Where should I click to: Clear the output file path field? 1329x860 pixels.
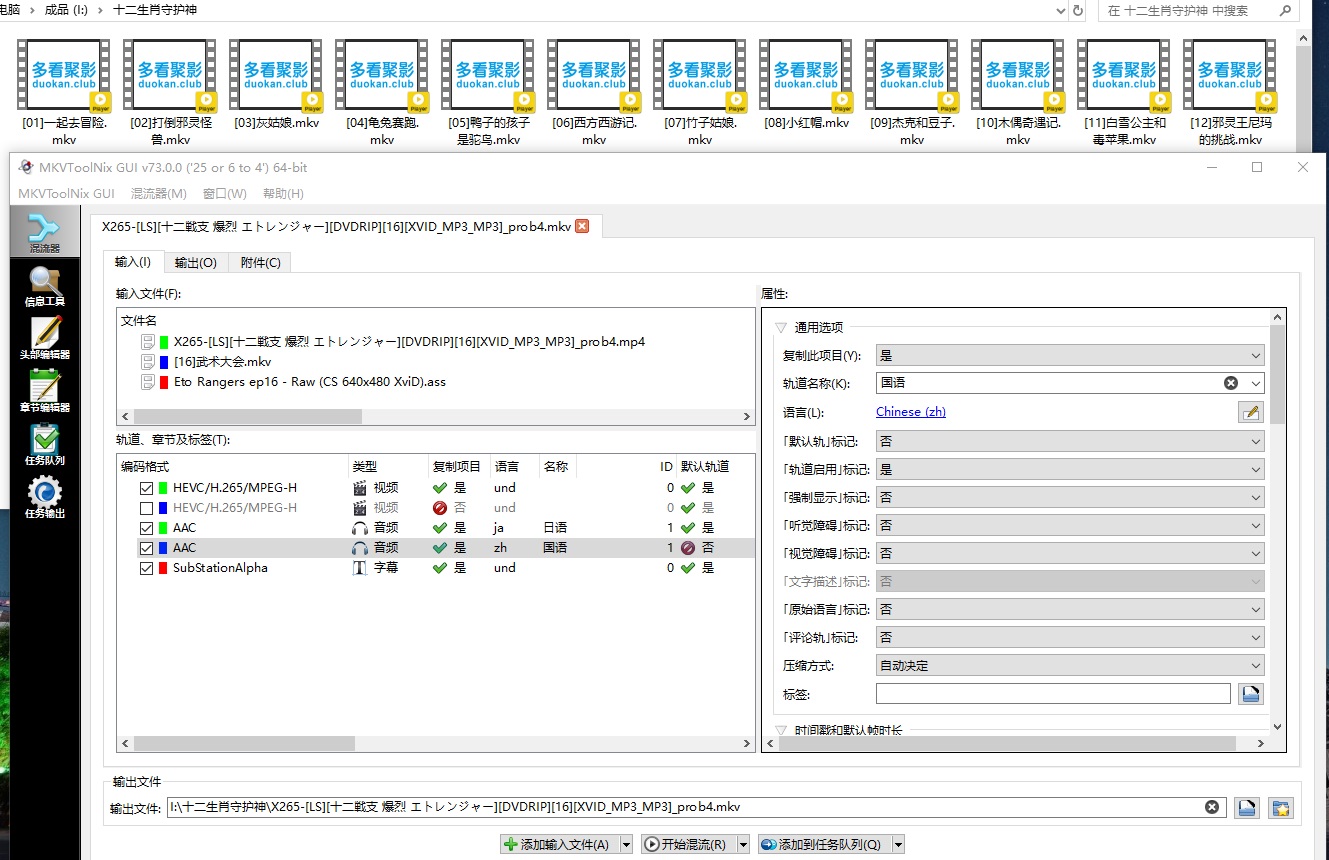click(1212, 807)
